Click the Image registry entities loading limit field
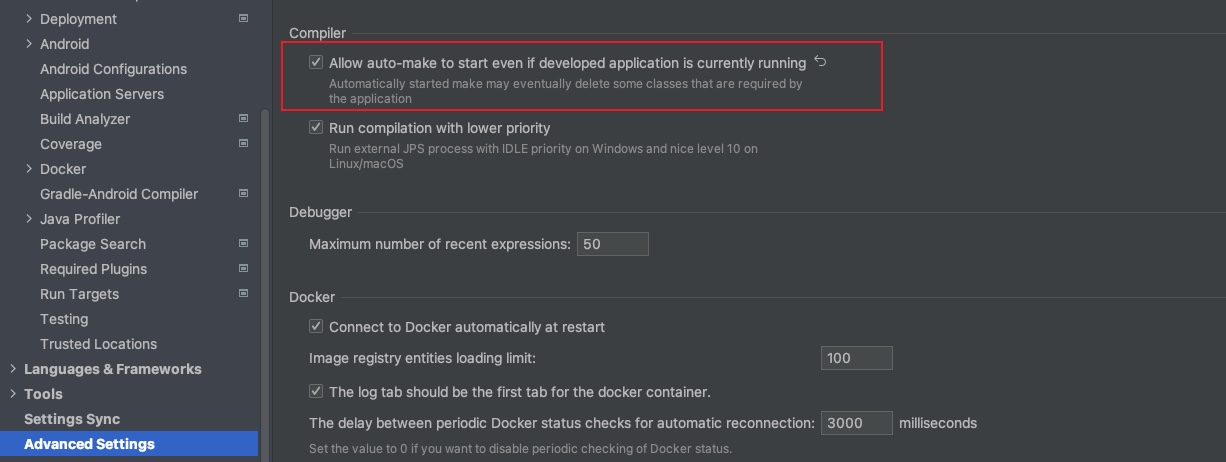 pos(857,358)
